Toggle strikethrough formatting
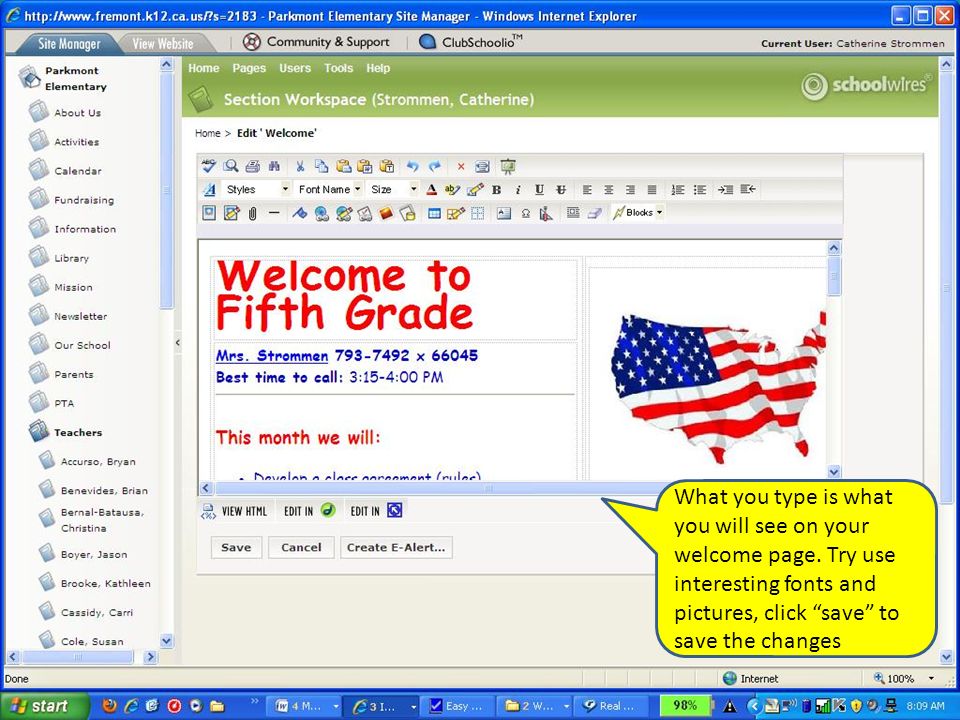The height and width of the screenshot is (720, 960). pos(561,190)
